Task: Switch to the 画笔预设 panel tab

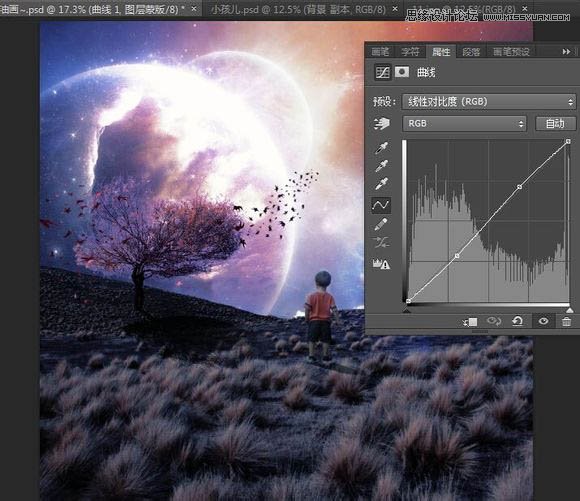Action: point(511,52)
